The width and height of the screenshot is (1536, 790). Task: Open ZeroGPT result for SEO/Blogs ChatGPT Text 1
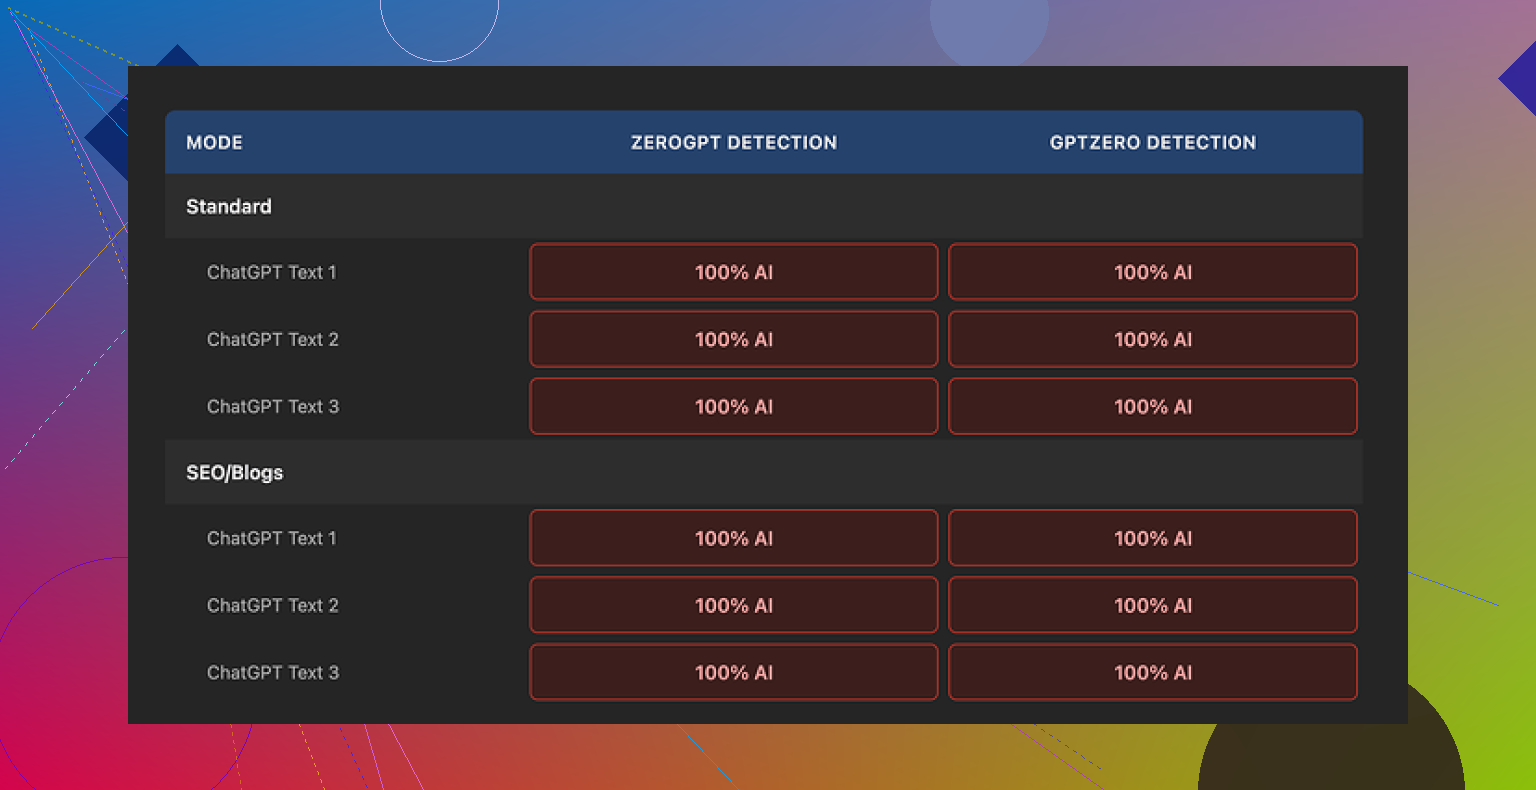[733, 538]
